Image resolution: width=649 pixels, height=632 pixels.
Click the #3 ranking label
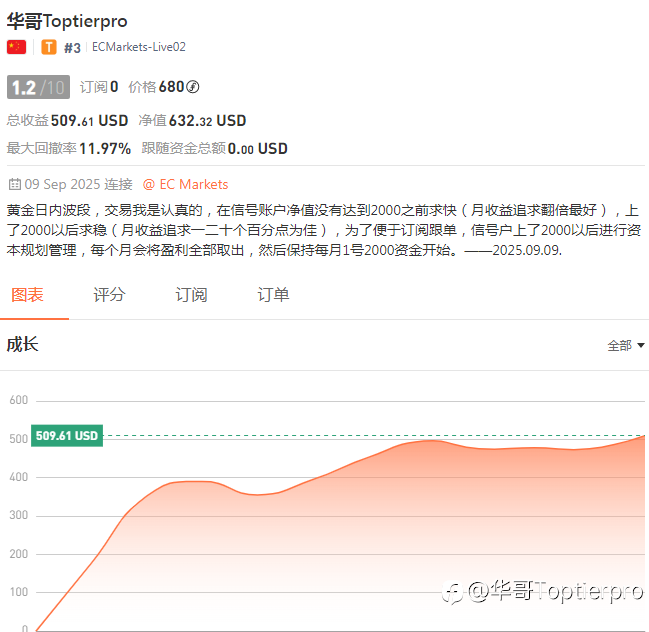click(72, 48)
